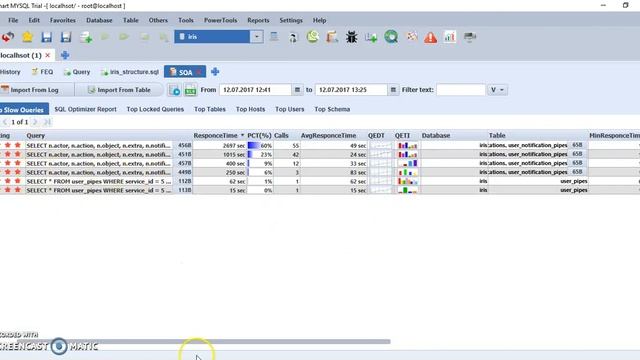Open the calendar for the From date
Viewport: 640px width, 360px height.
[297, 90]
